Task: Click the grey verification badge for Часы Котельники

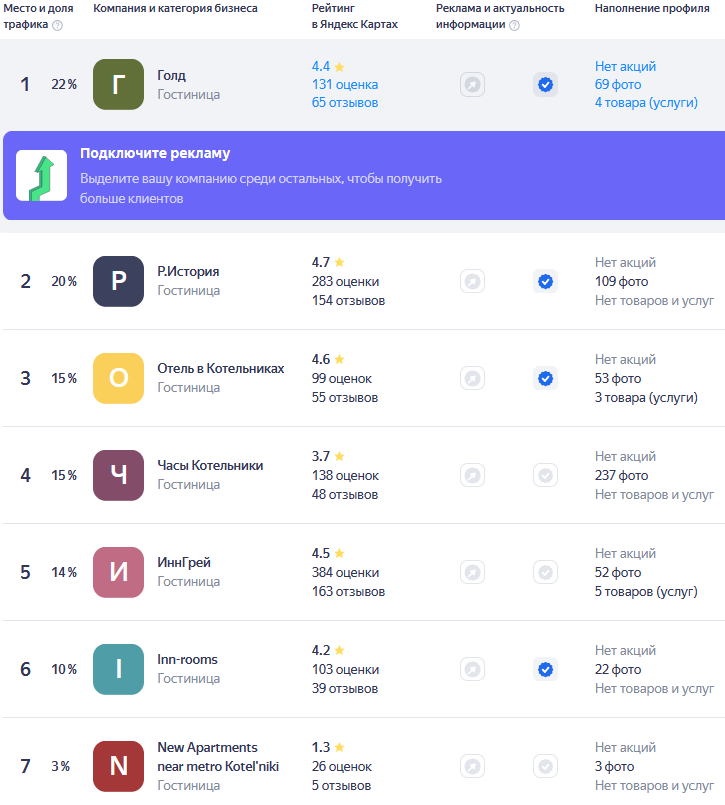Action: tap(545, 475)
